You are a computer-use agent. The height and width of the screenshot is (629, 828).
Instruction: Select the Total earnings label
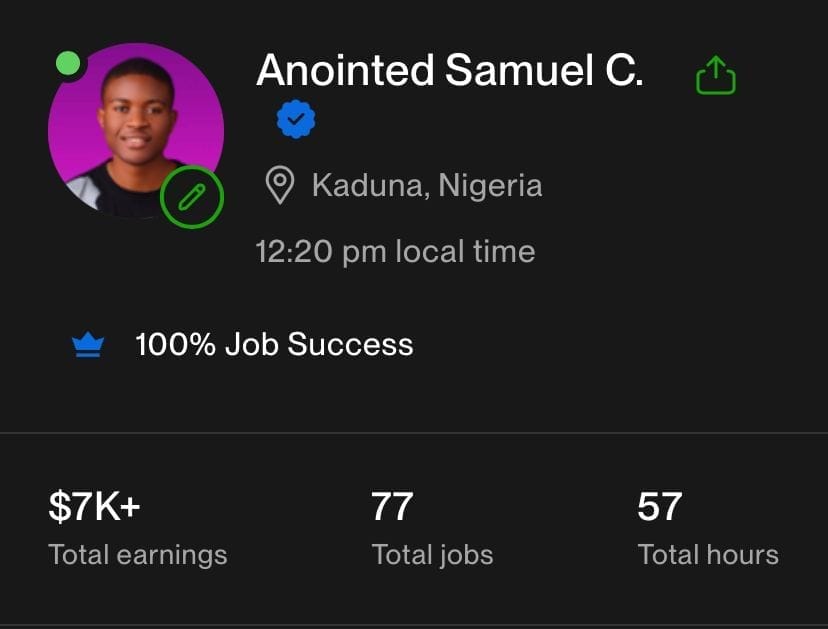click(138, 555)
